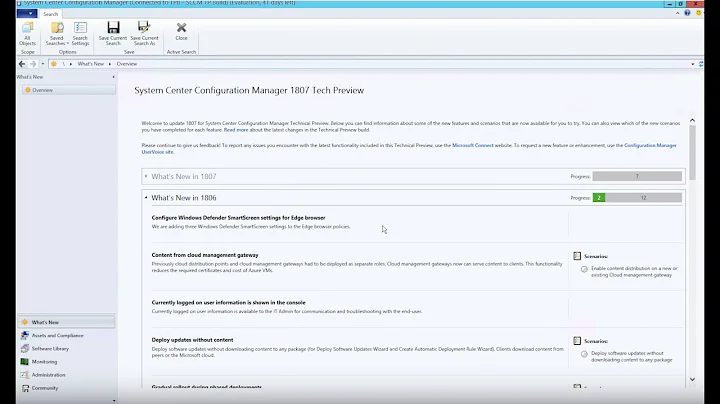Refresh the view using address bar icon
The height and width of the screenshot is (404, 720).
pos(701,64)
